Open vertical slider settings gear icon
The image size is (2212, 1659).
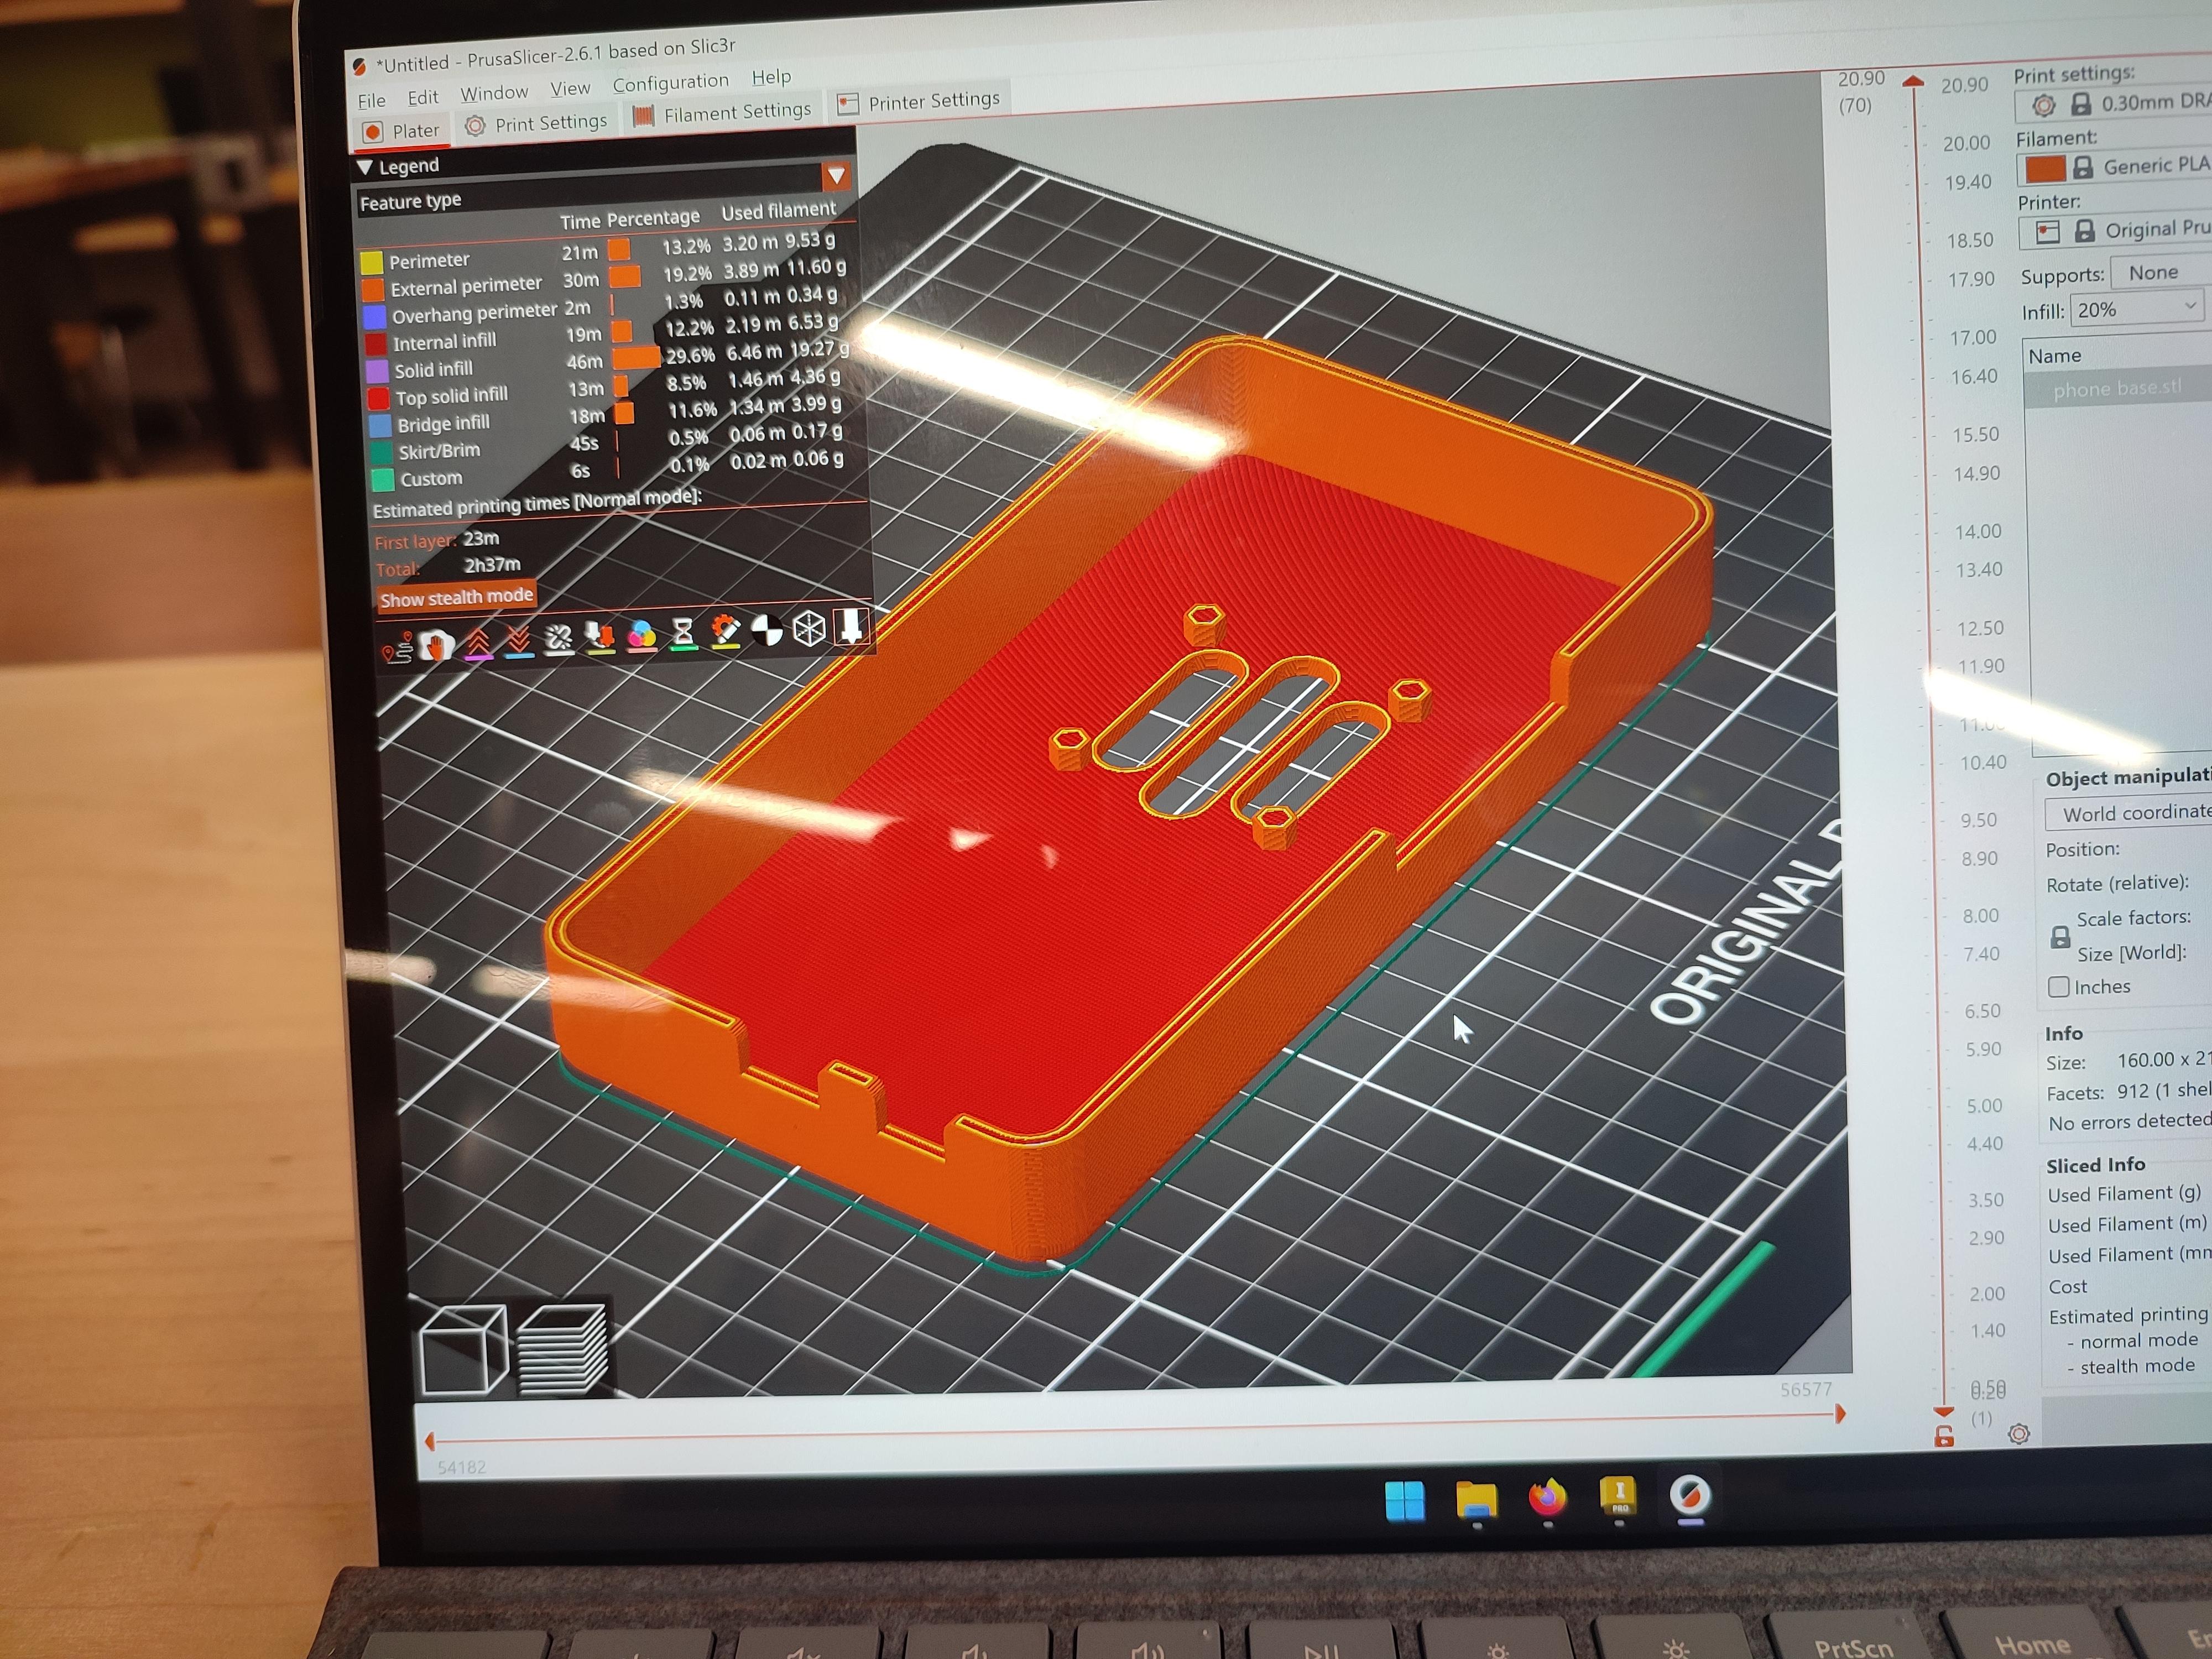pos(2019,1434)
